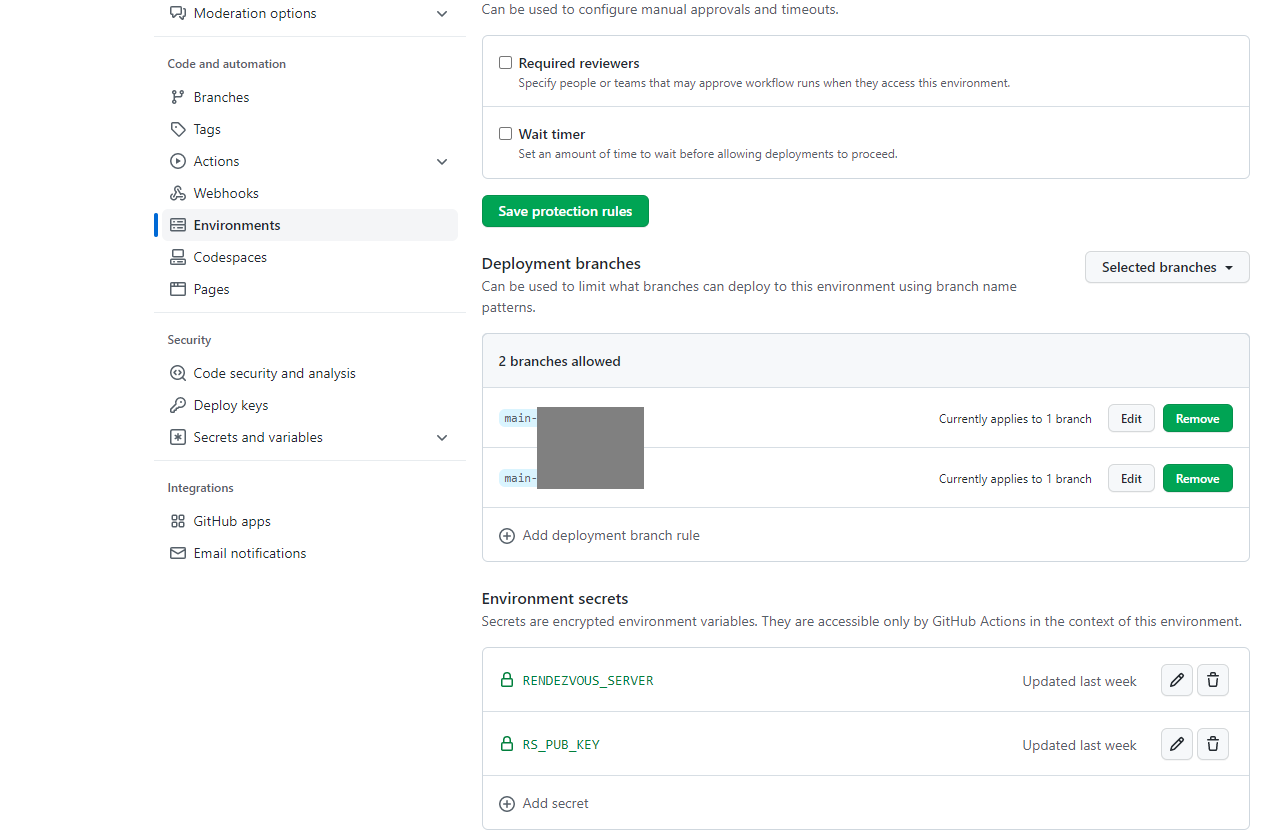
Task: Delete the RS_PUB_KEY secret using trash icon
Action: (x=1213, y=744)
